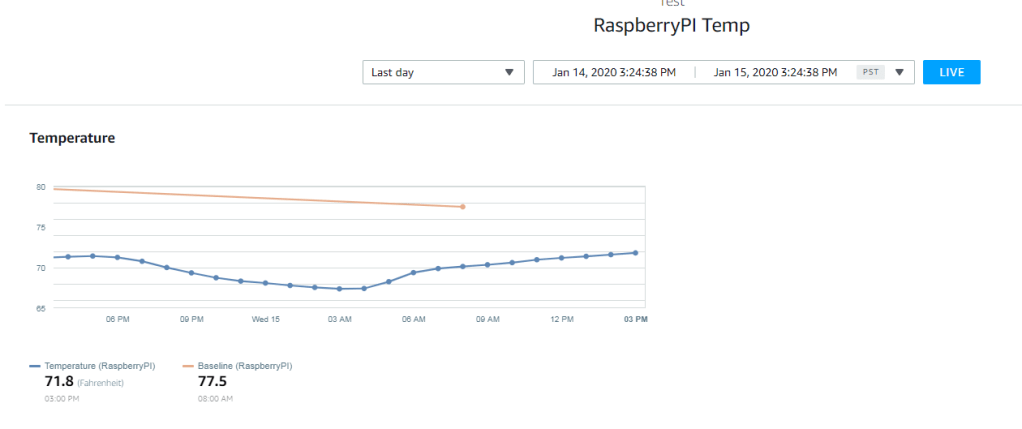Click the 71.8 temperature value
The height and width of the screenshot is (429, 1022).
[58, 381]
